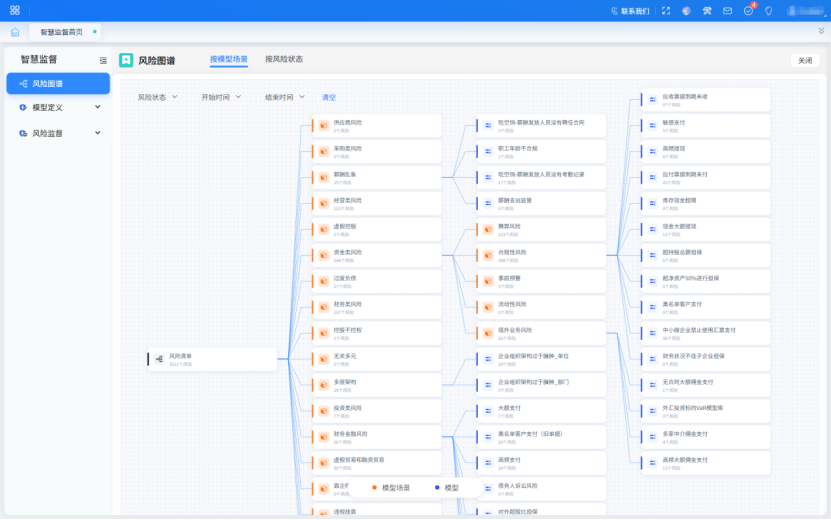
Task: Select the 财务金融风险 node
Action: pyautogui.click(x=377, y=437)
